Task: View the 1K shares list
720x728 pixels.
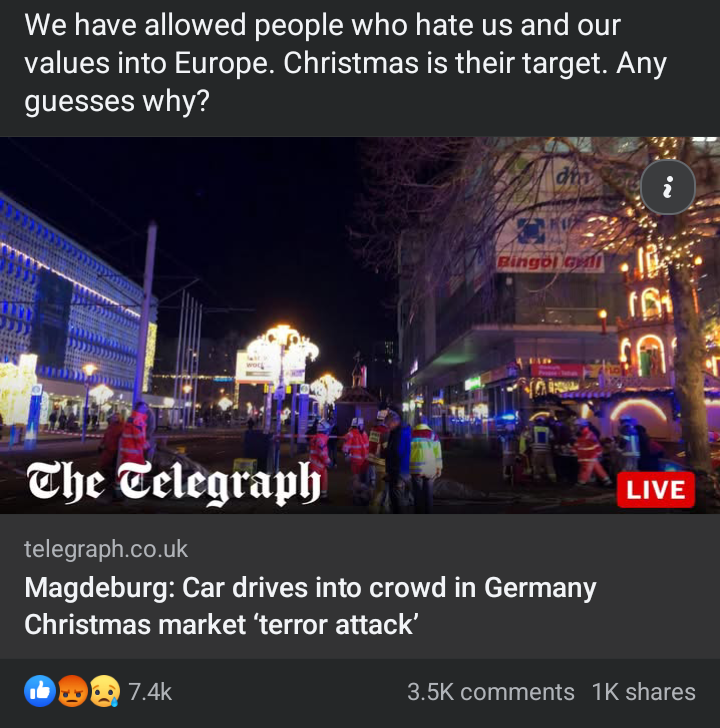Action: [643, 692]
